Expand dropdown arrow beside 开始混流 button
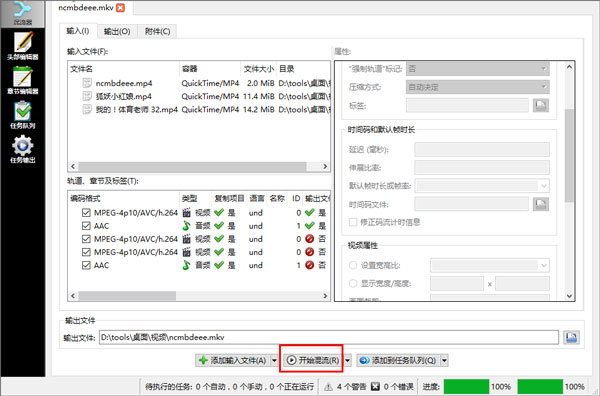This screenshot has height=396, width=600. [348, 360]
